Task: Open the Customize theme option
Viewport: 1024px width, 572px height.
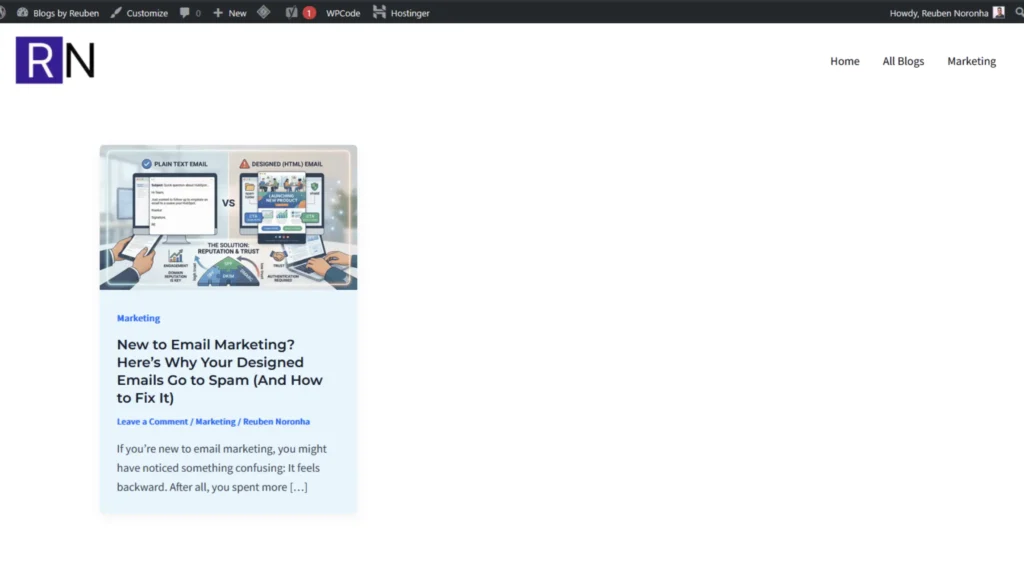Action: coord(139,12)
